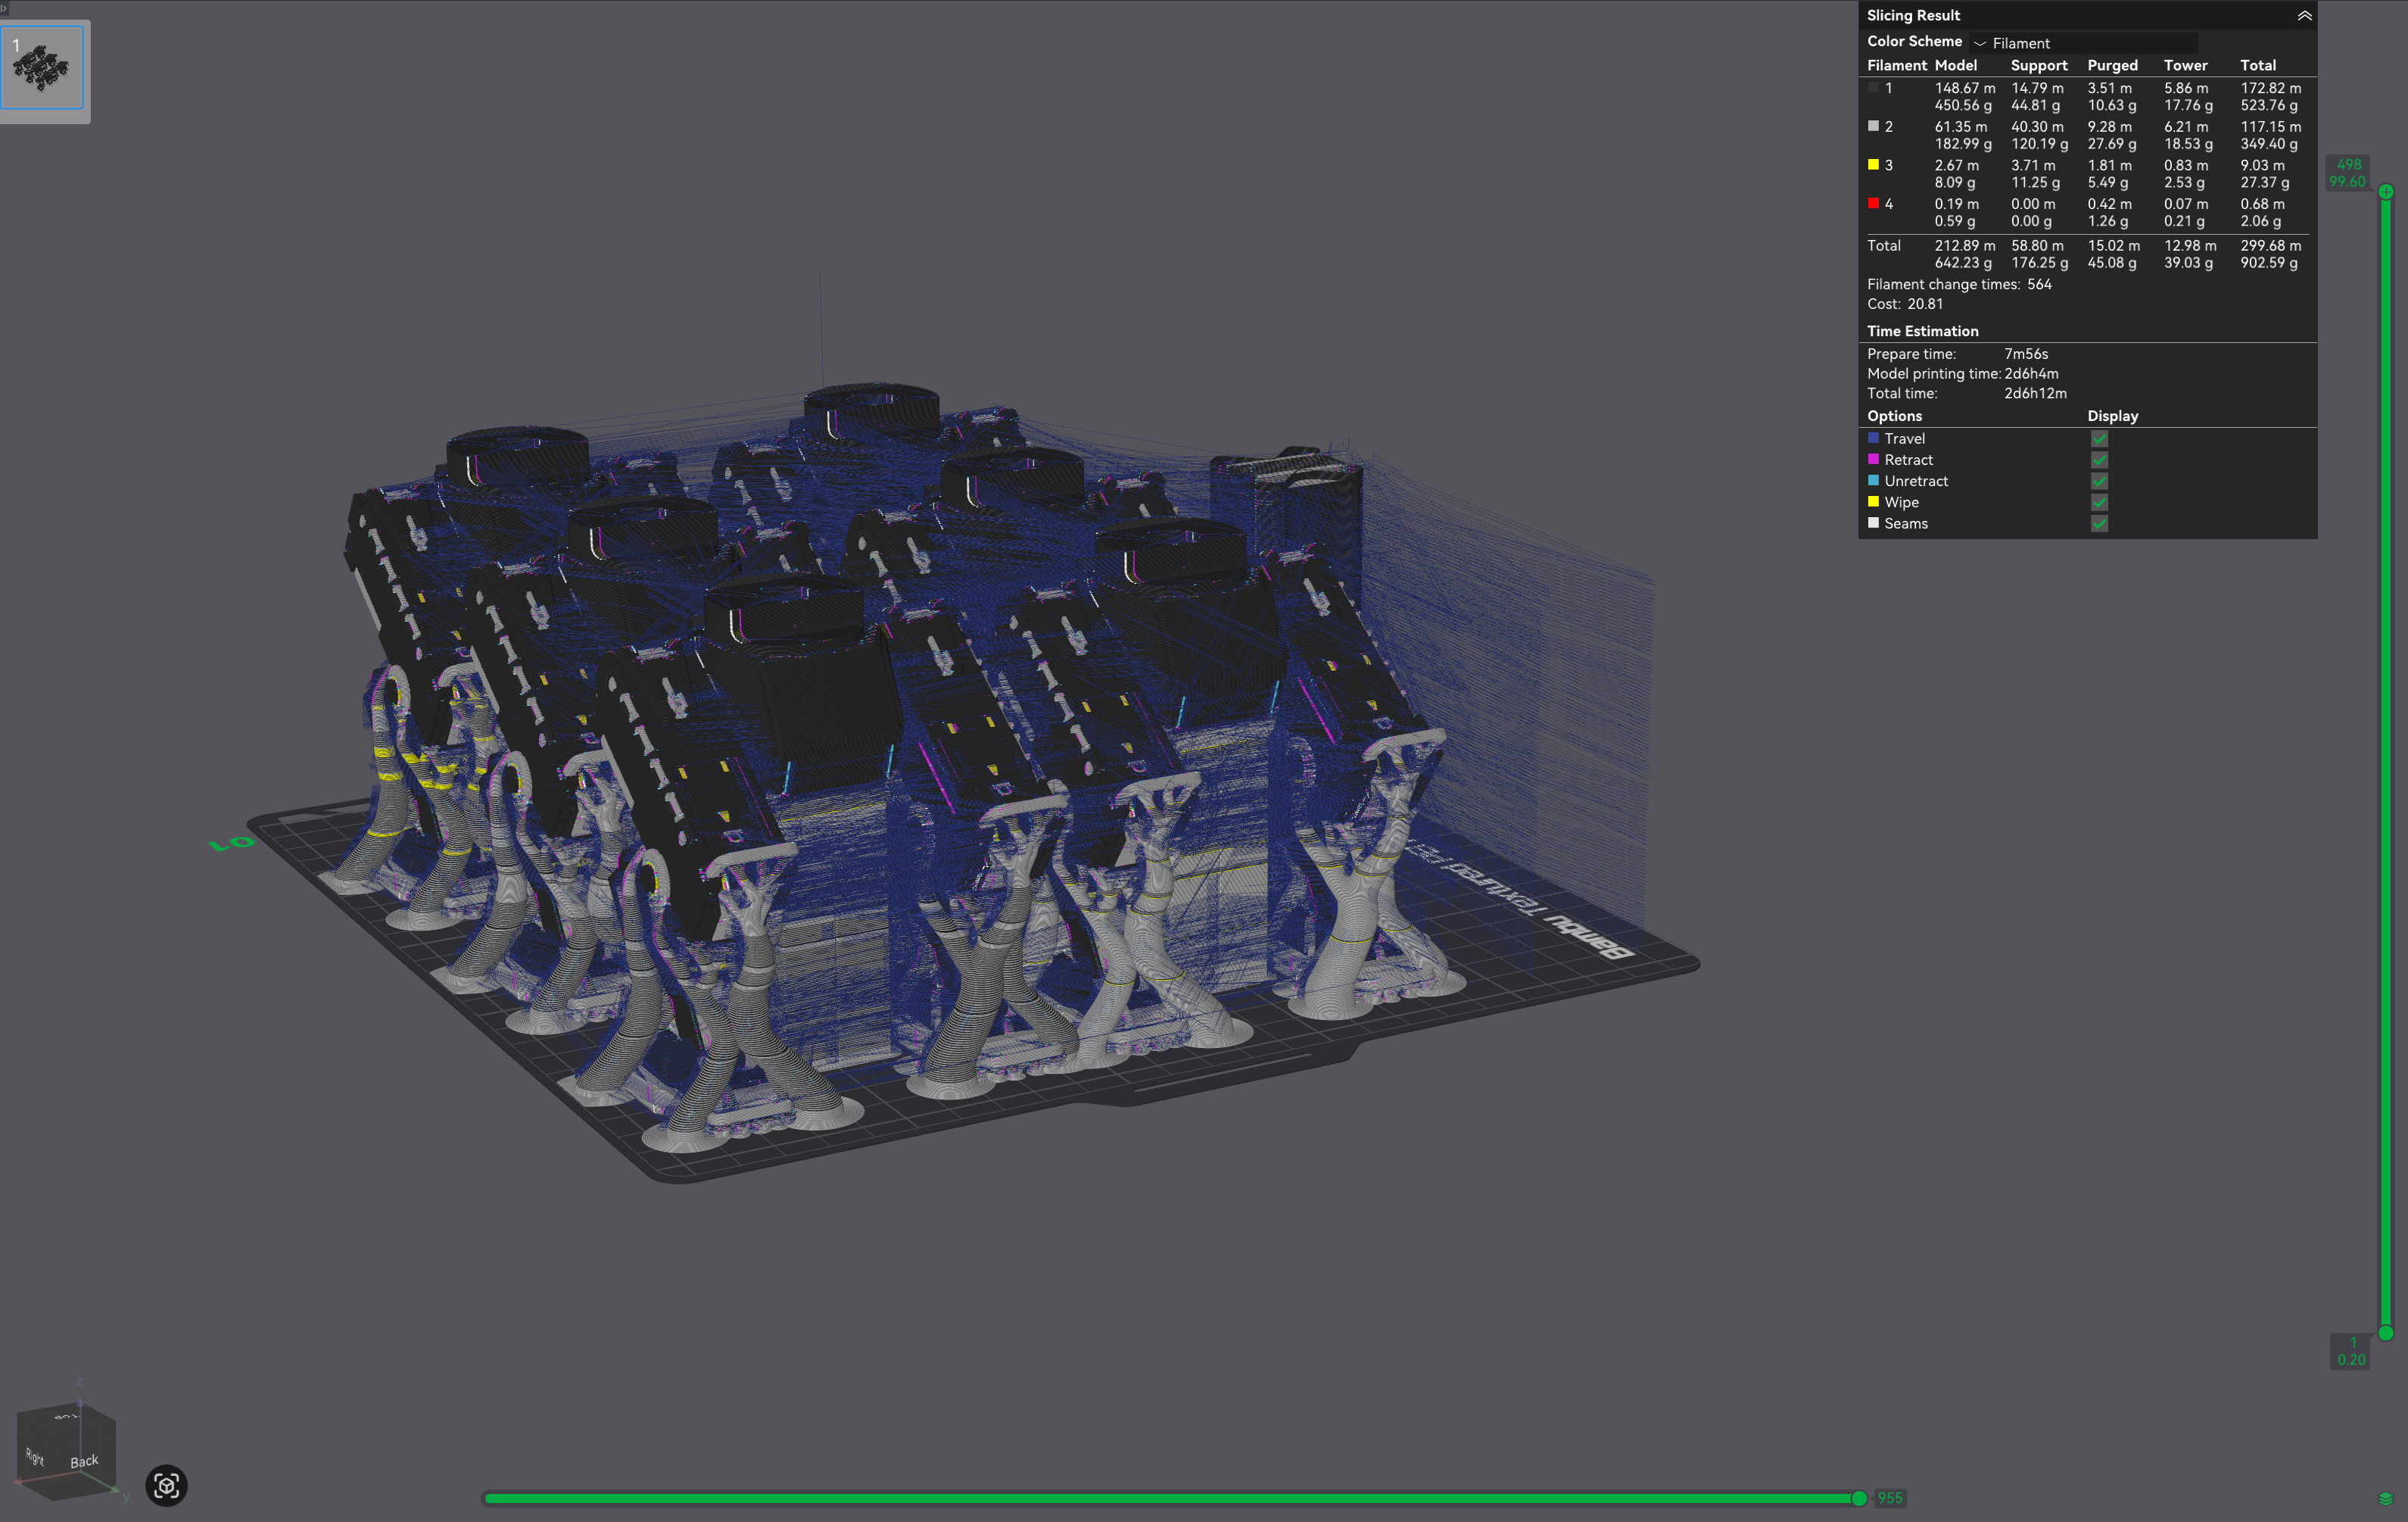The height and width of the screenshot is (1522, 2408).
Task: Click the red filament 4 color square
Action: tap(1873, 204)
